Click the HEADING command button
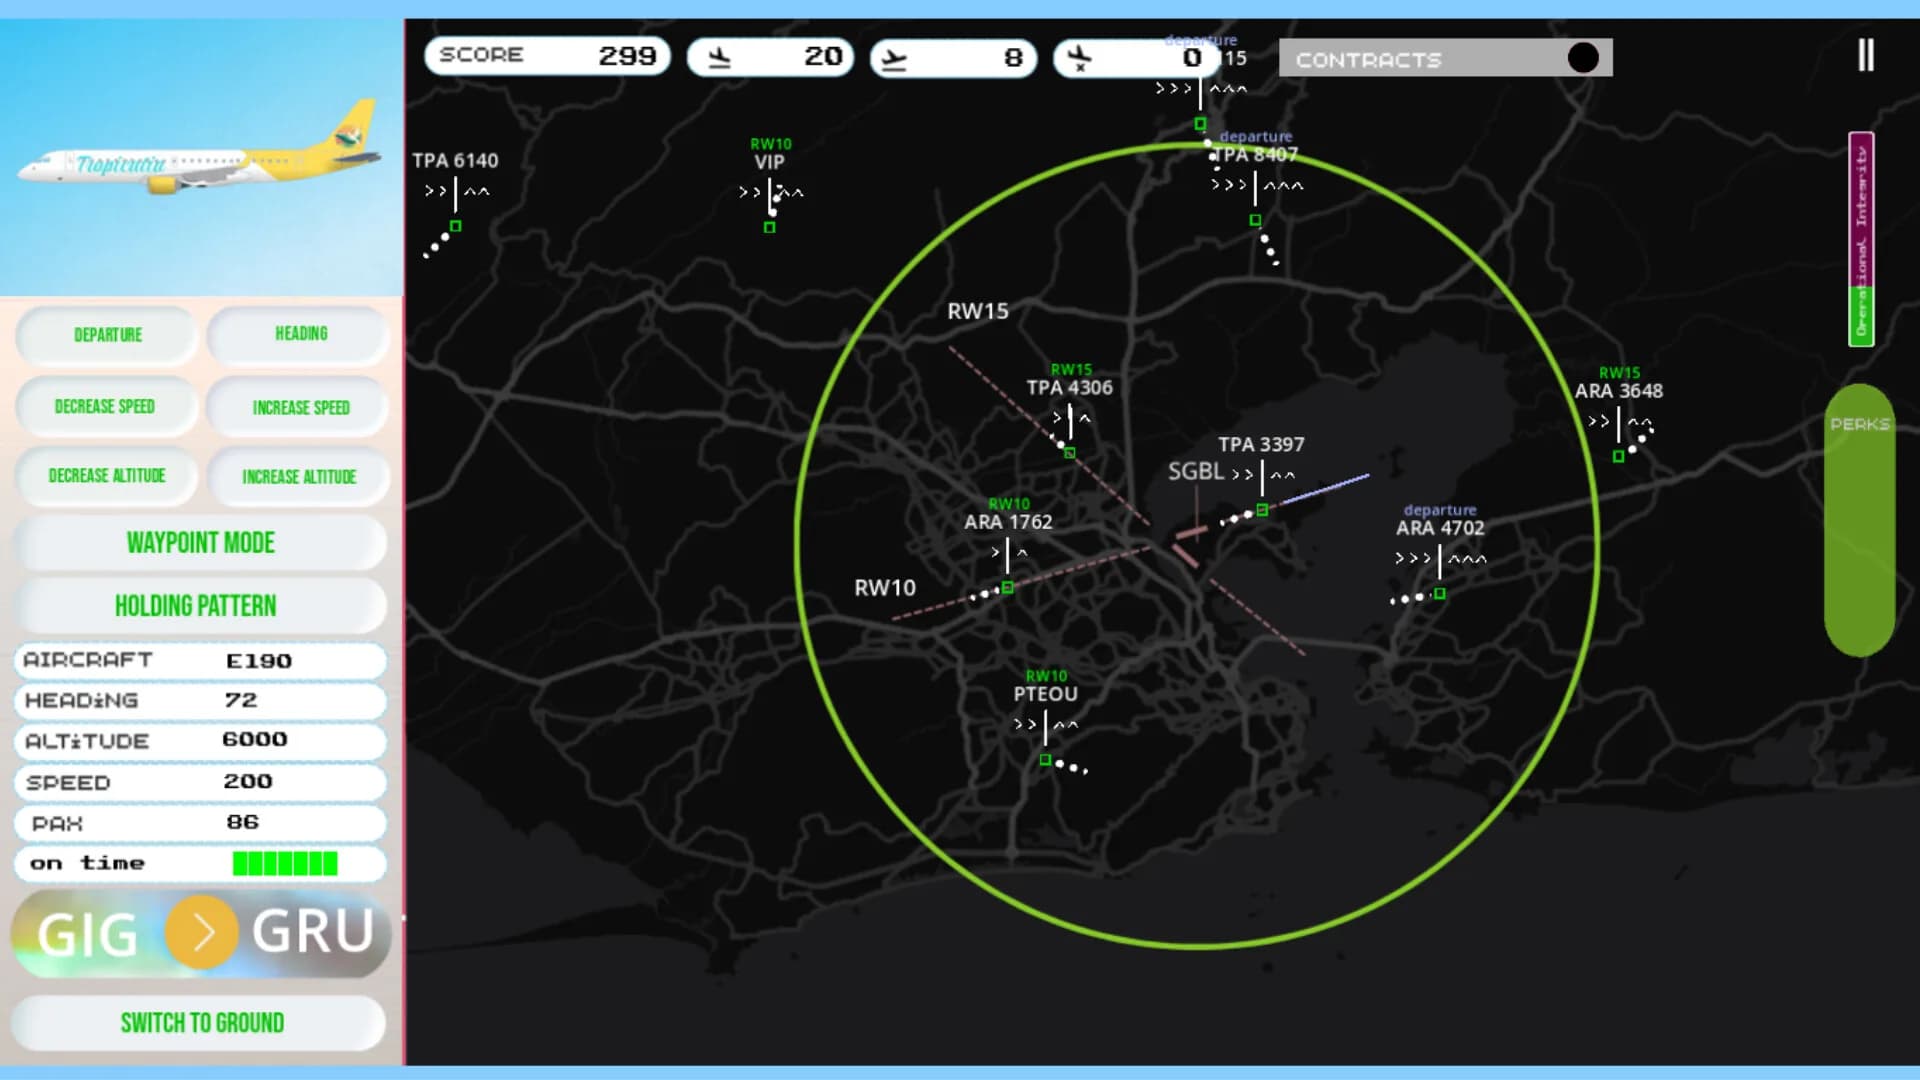 (300, 334)
